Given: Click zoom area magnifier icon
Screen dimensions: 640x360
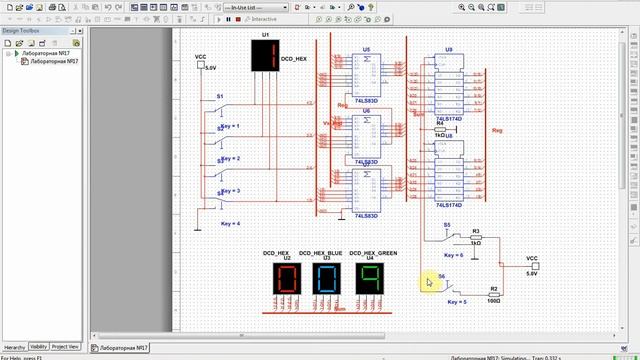Looking at the screenshot, I should click(481, 7).
